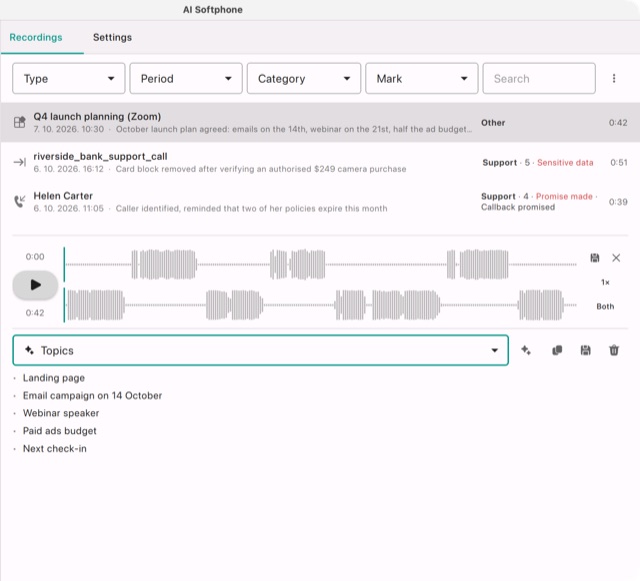Viewport: 640px width, 581px height.
Task: Regenerate the AI summary with the sparkle icon
Action: tap(526, 350)
